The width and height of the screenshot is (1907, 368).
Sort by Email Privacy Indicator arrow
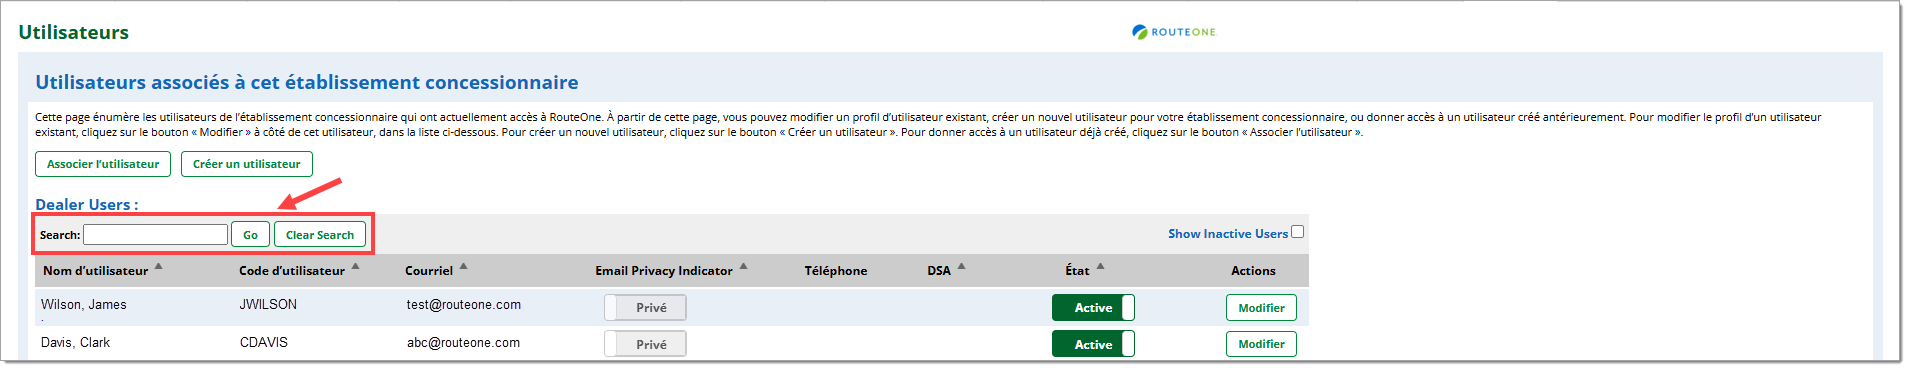(743, 267)
